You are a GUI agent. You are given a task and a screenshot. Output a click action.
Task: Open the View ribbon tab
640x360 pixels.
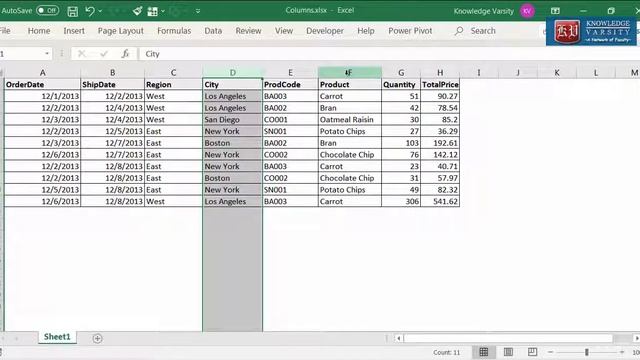pos(284,31)
